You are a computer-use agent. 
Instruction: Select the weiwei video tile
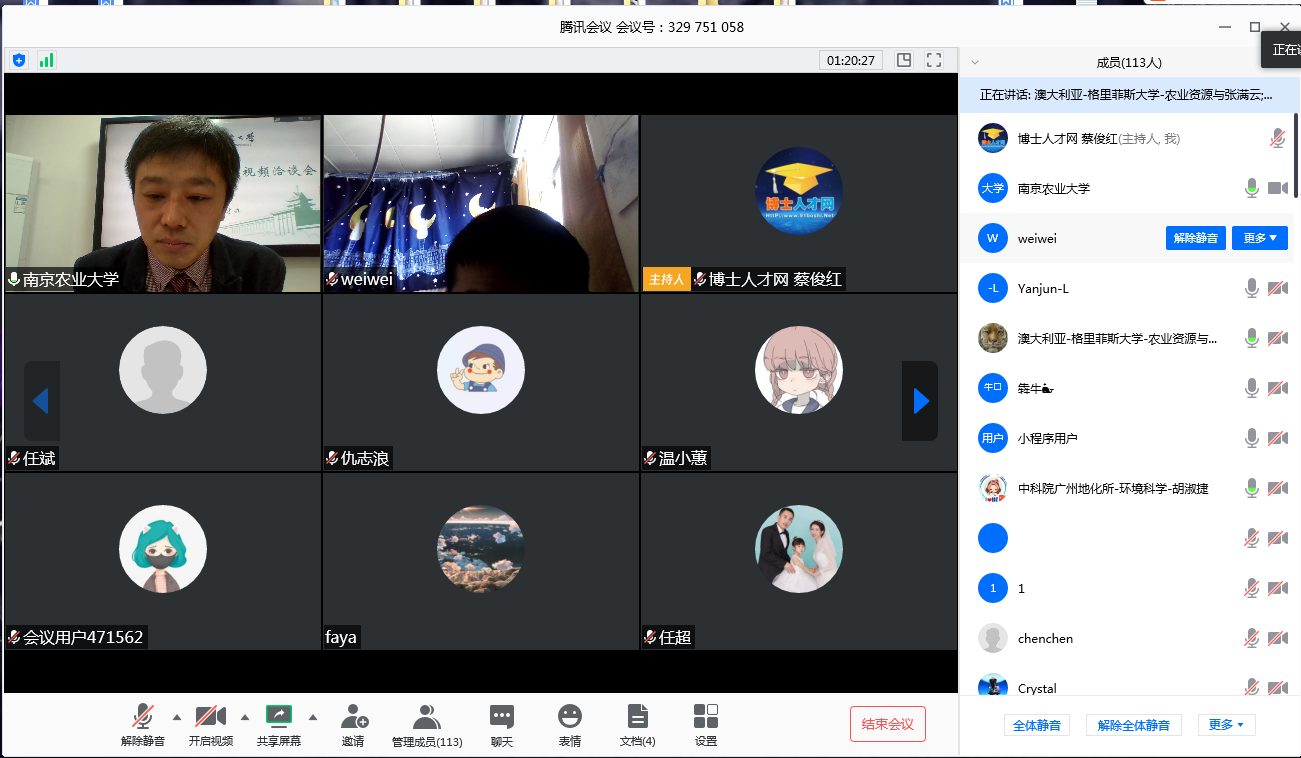481,203
